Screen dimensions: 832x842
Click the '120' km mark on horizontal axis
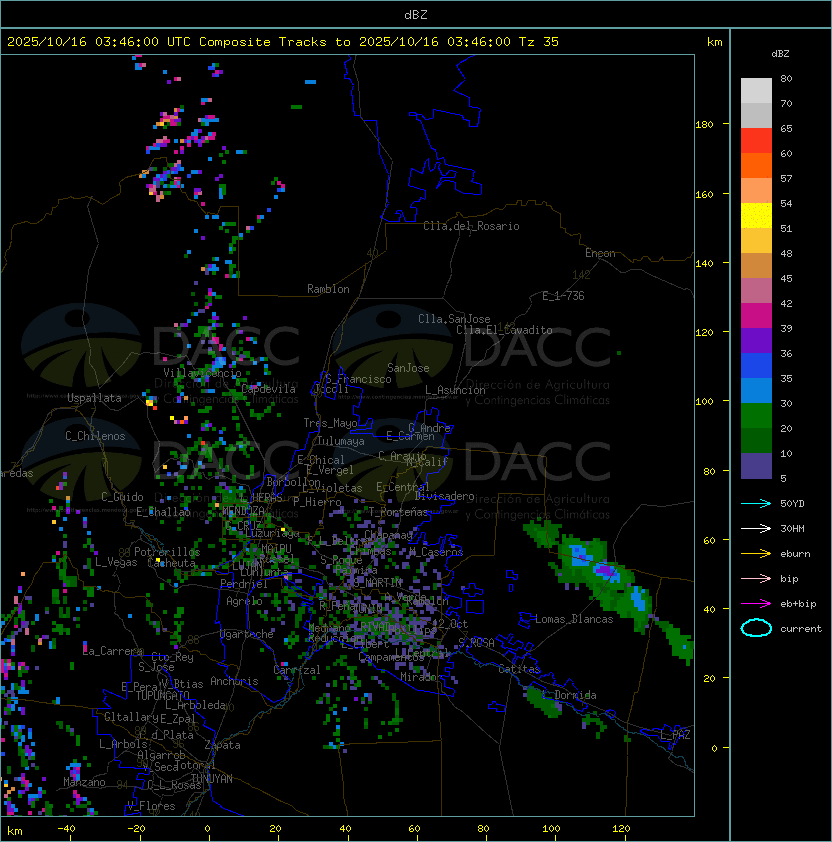(x=621, y=829)
